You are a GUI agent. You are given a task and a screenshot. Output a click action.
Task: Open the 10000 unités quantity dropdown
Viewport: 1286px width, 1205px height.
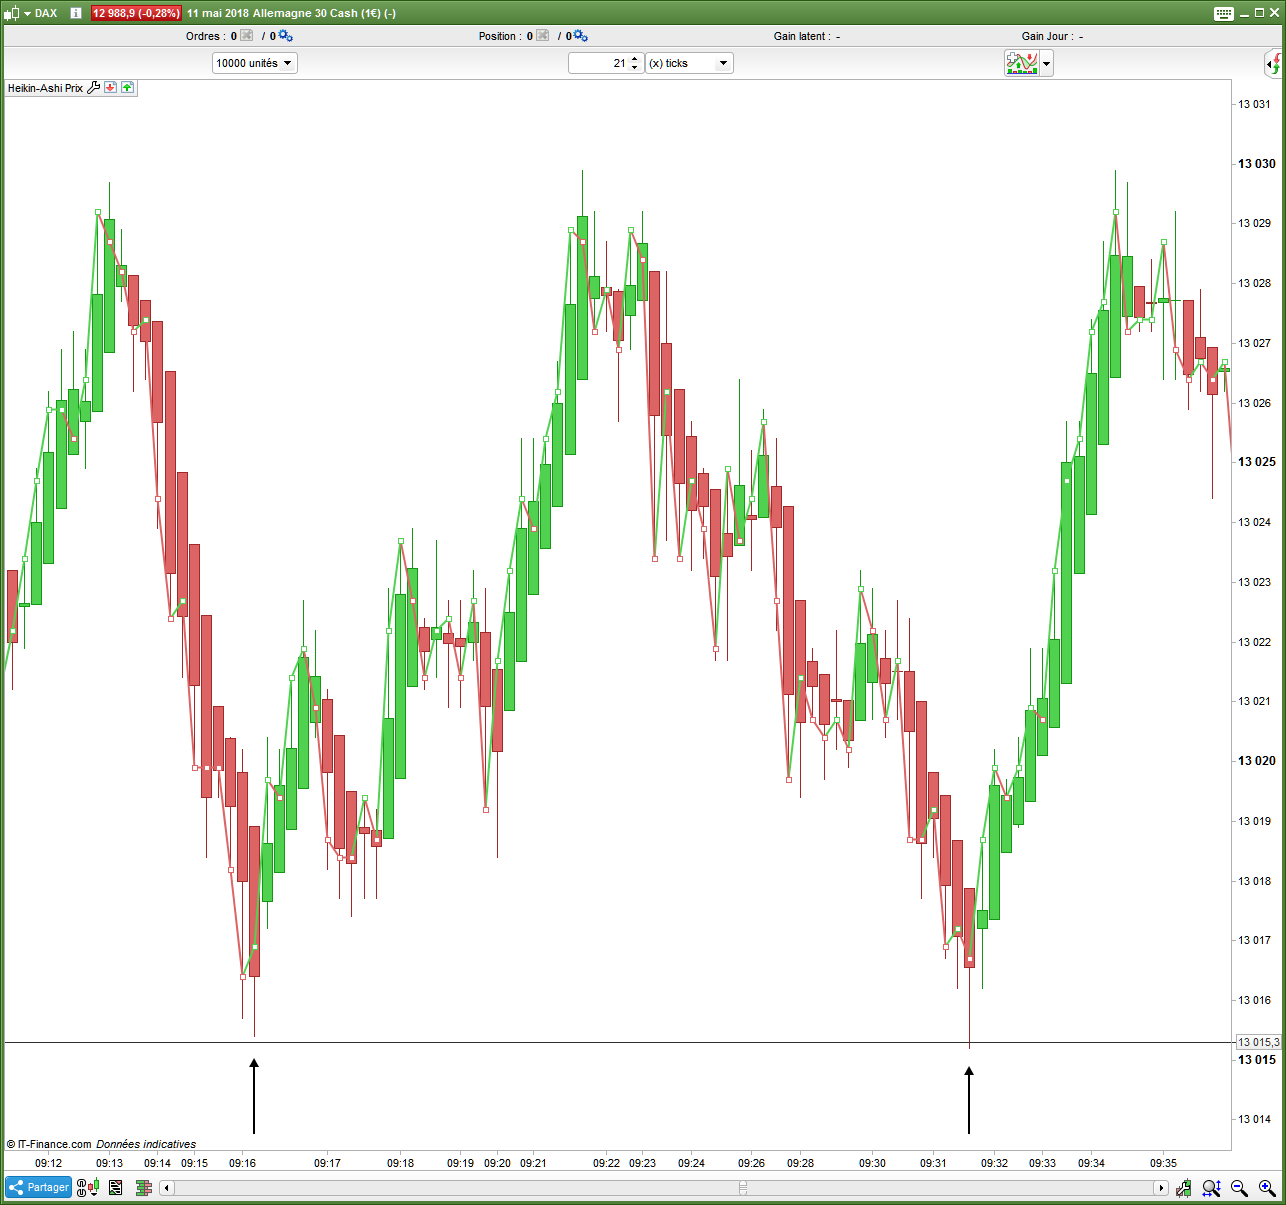click(255, 63)
